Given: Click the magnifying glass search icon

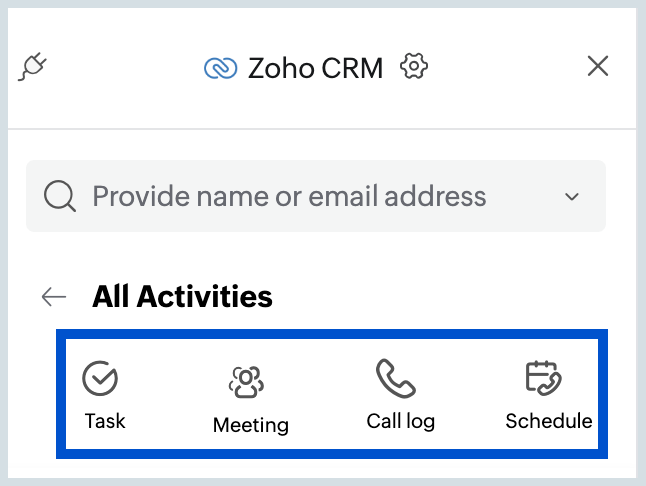Looking at the screenshot, I should [x=60, y=196].
